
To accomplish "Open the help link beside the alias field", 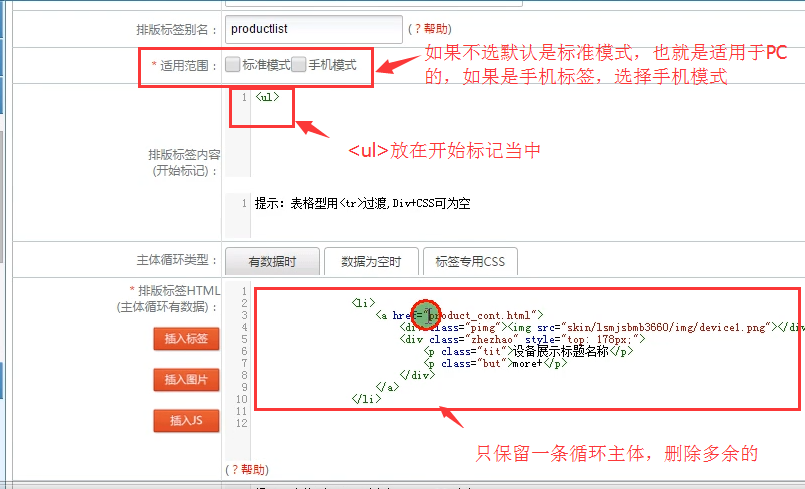I will point(430,30).
